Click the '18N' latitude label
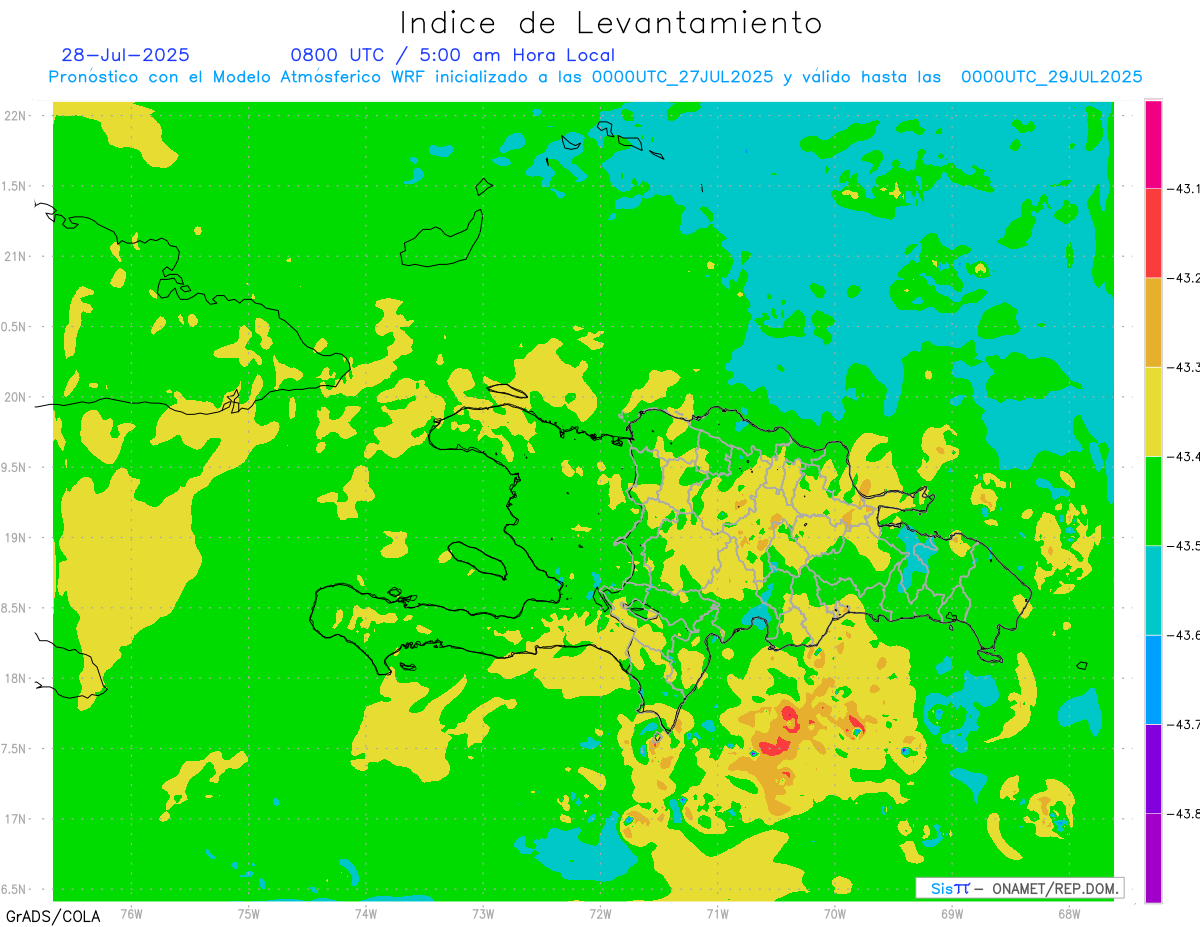The height and width of the screenshot is (927, 1200). click(15, 678)
